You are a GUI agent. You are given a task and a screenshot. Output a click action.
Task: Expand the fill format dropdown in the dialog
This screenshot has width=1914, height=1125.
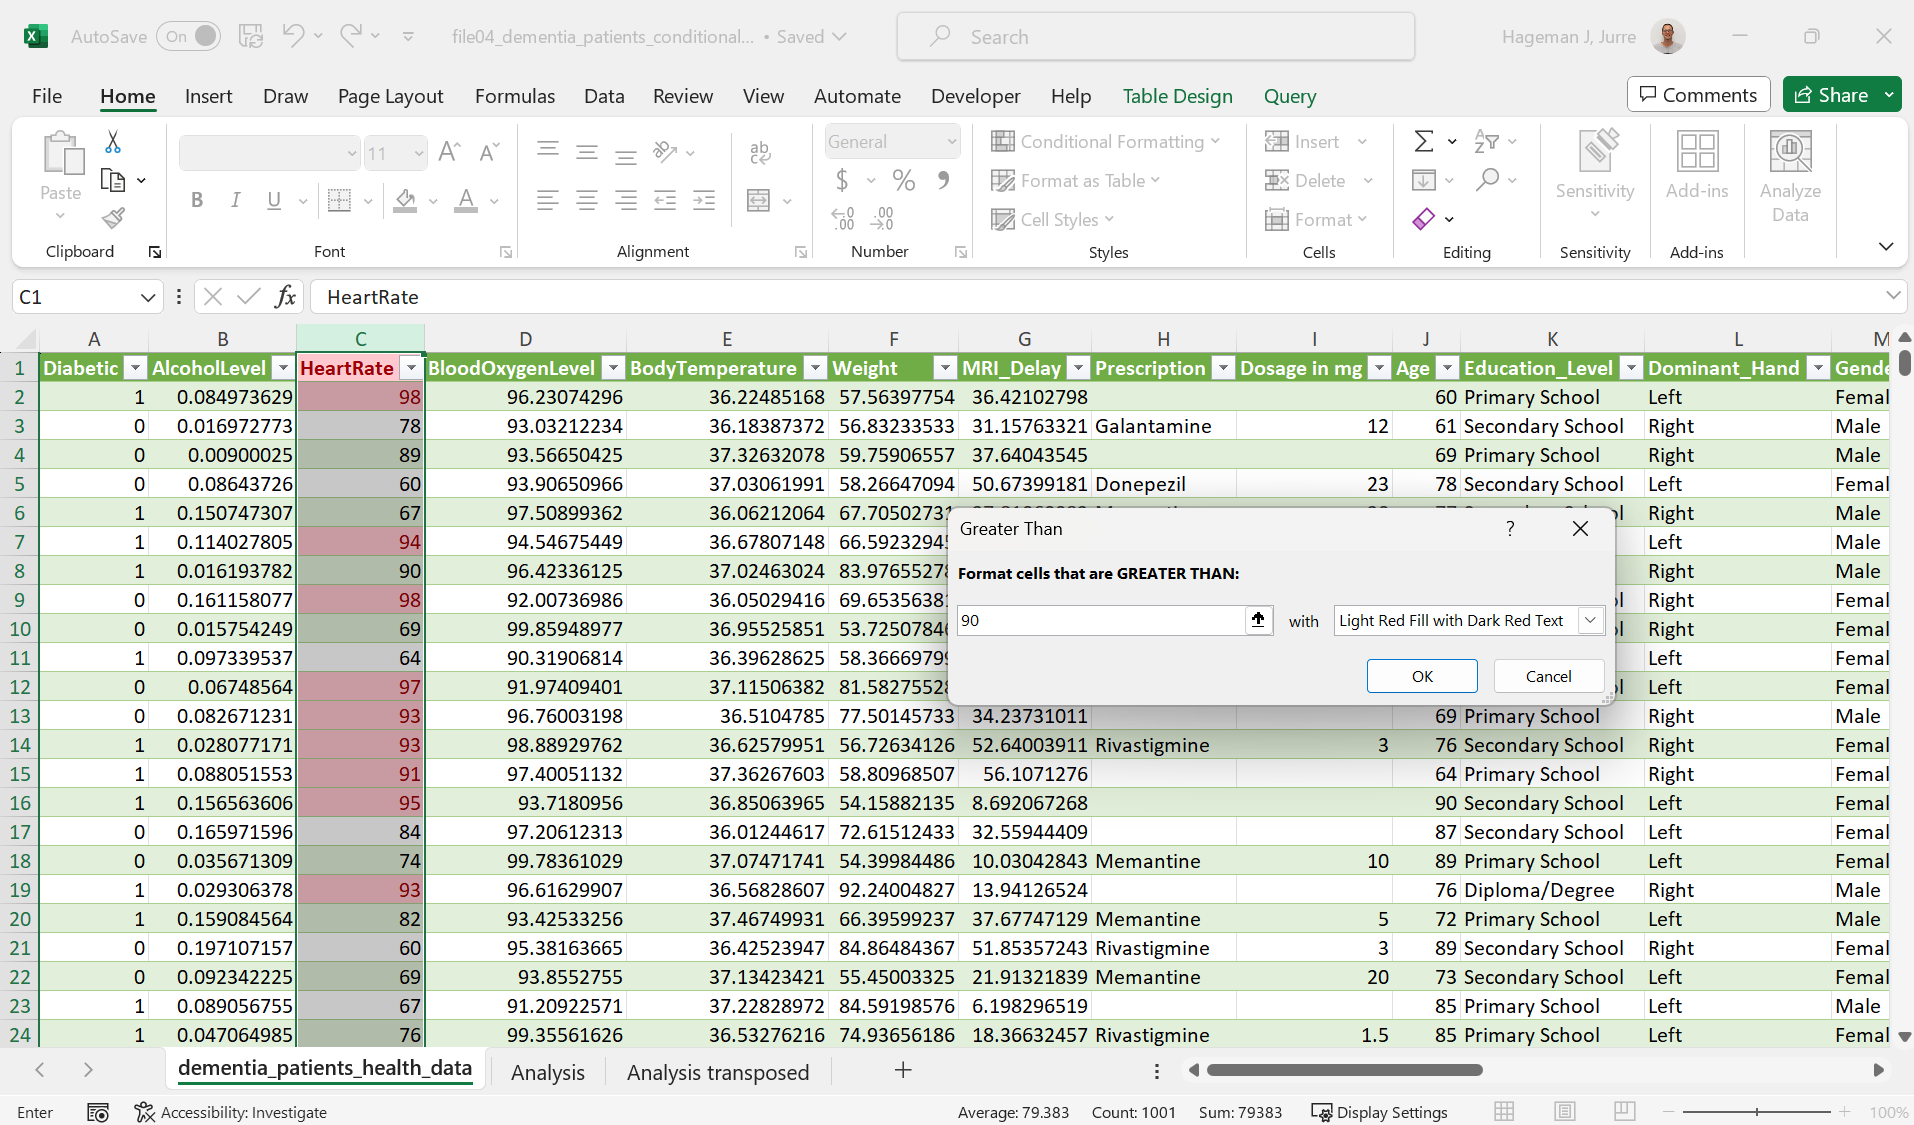pyautogui.click(x=1588, y=620)
